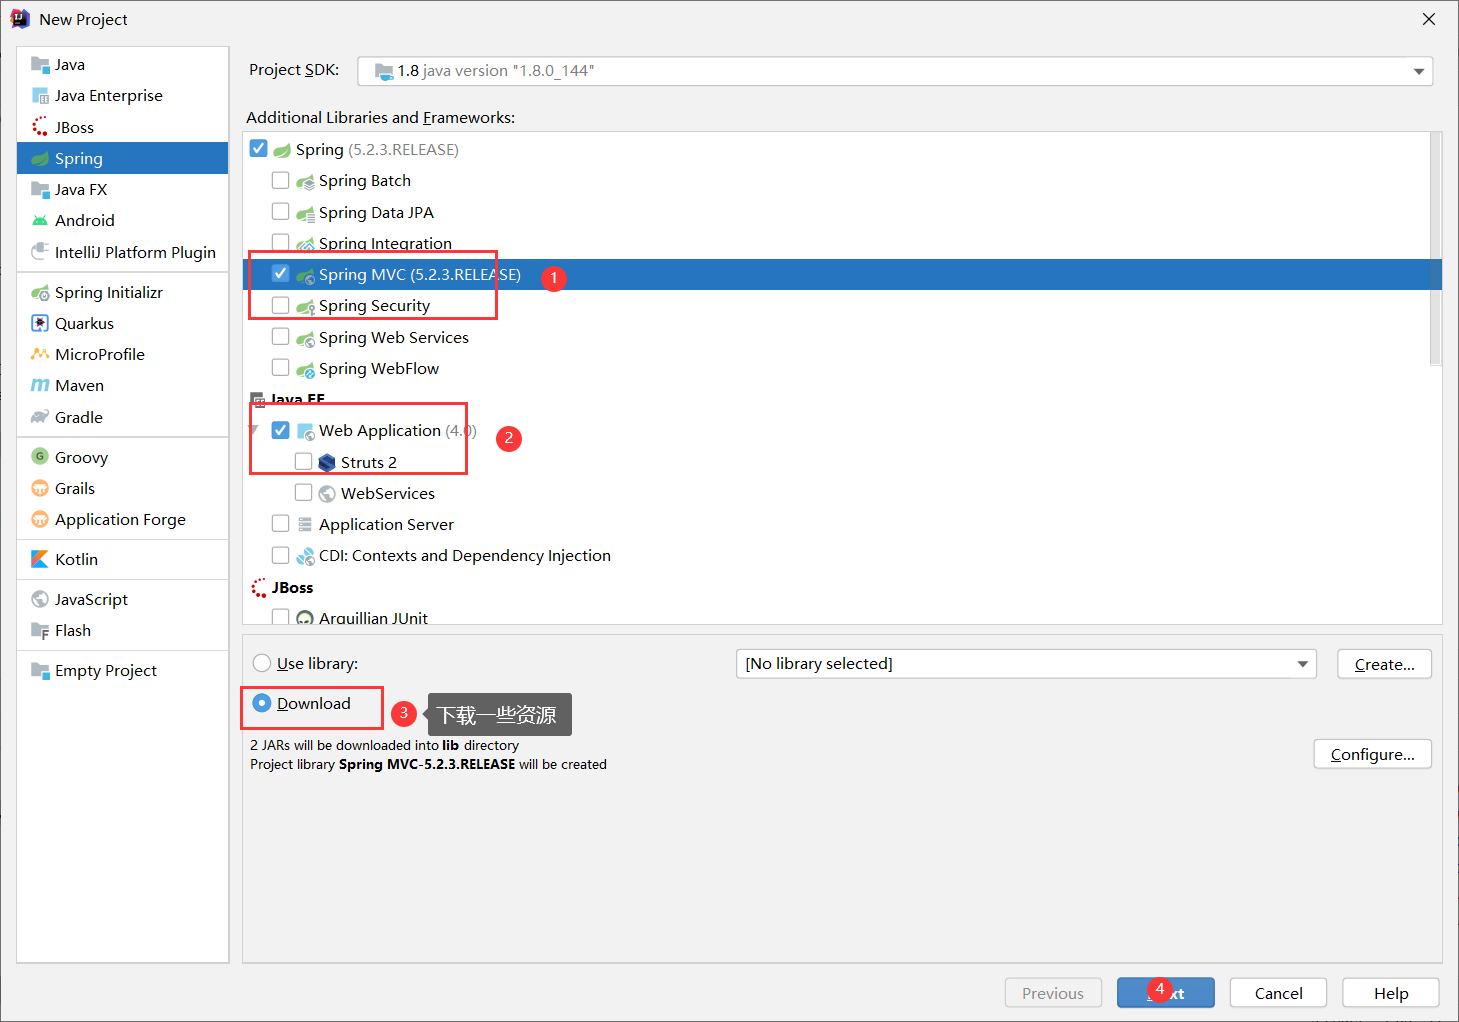This screenshot has width=1459, height=1022.
Task: Toggle the Spring MVC checkbox
Action: point(280,274)
